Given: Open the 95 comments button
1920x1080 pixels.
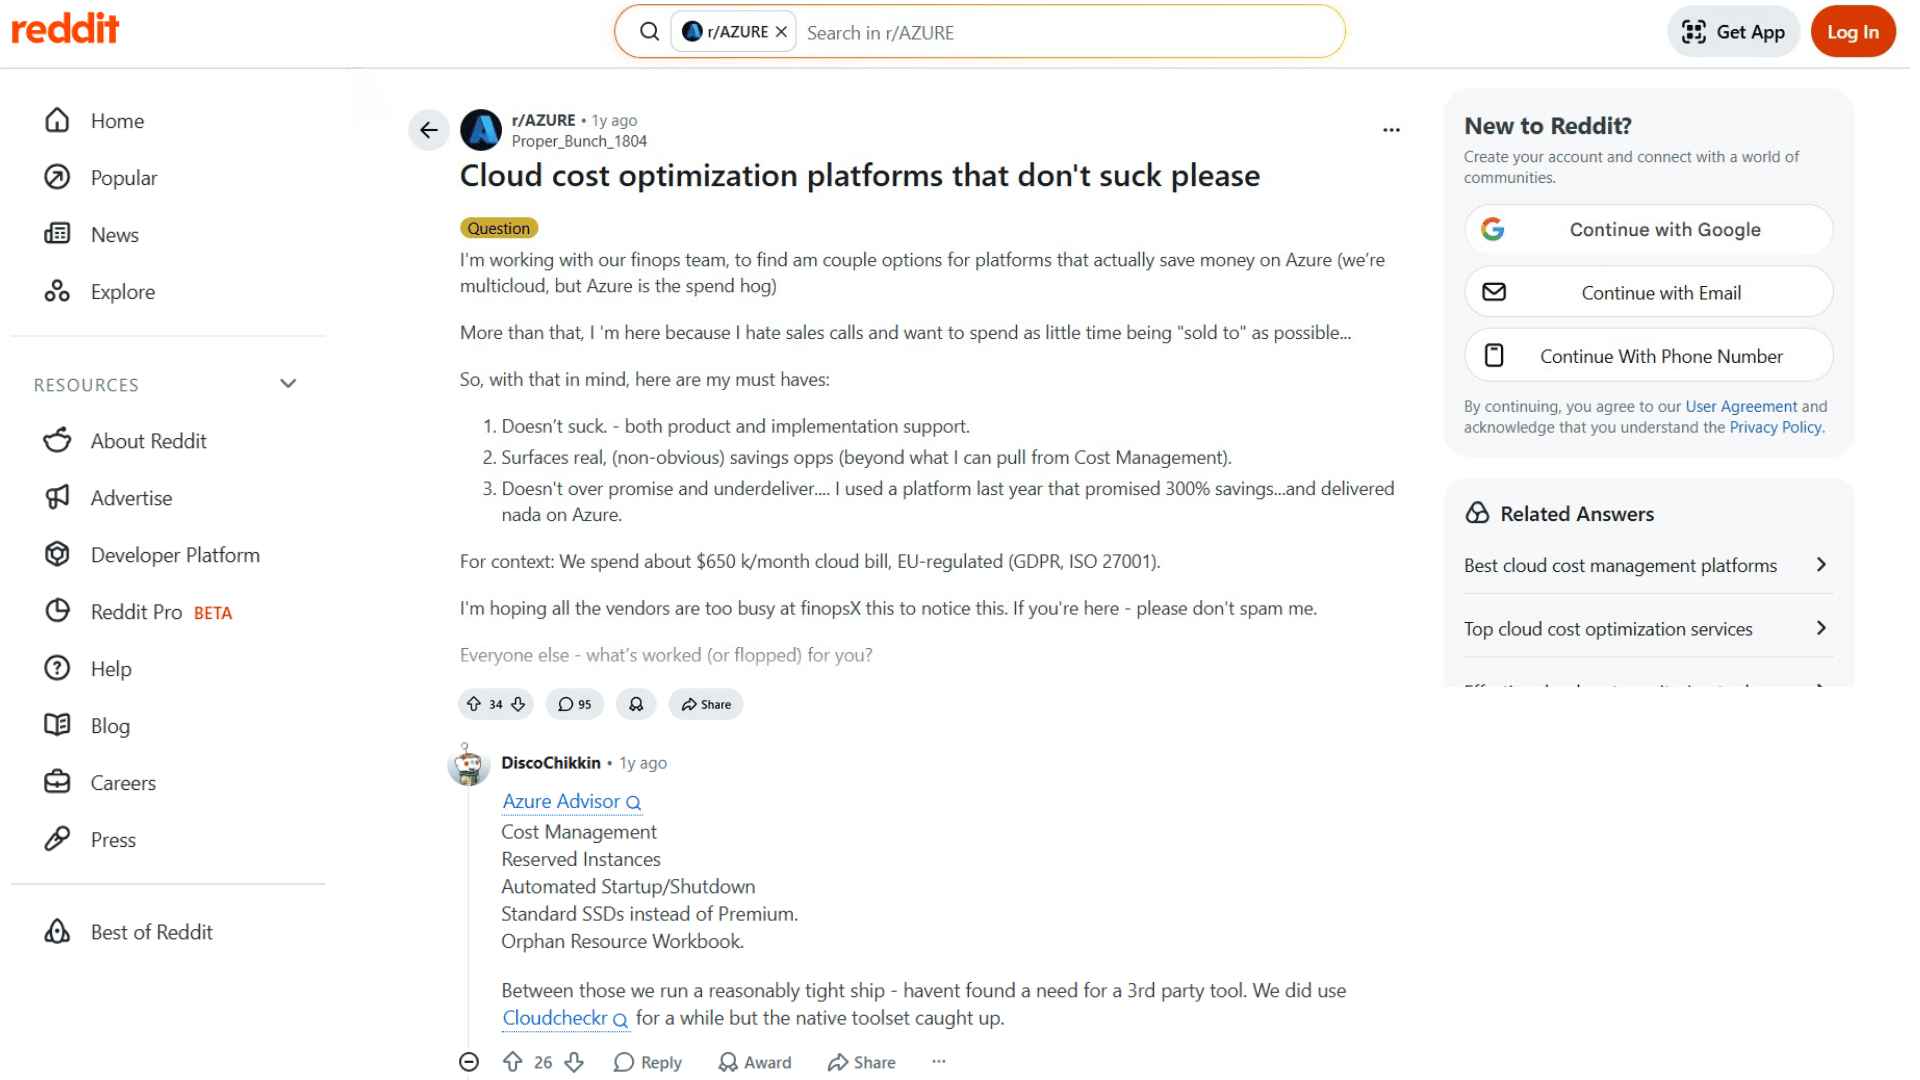Looking at the screenshot, I should 575,704.
